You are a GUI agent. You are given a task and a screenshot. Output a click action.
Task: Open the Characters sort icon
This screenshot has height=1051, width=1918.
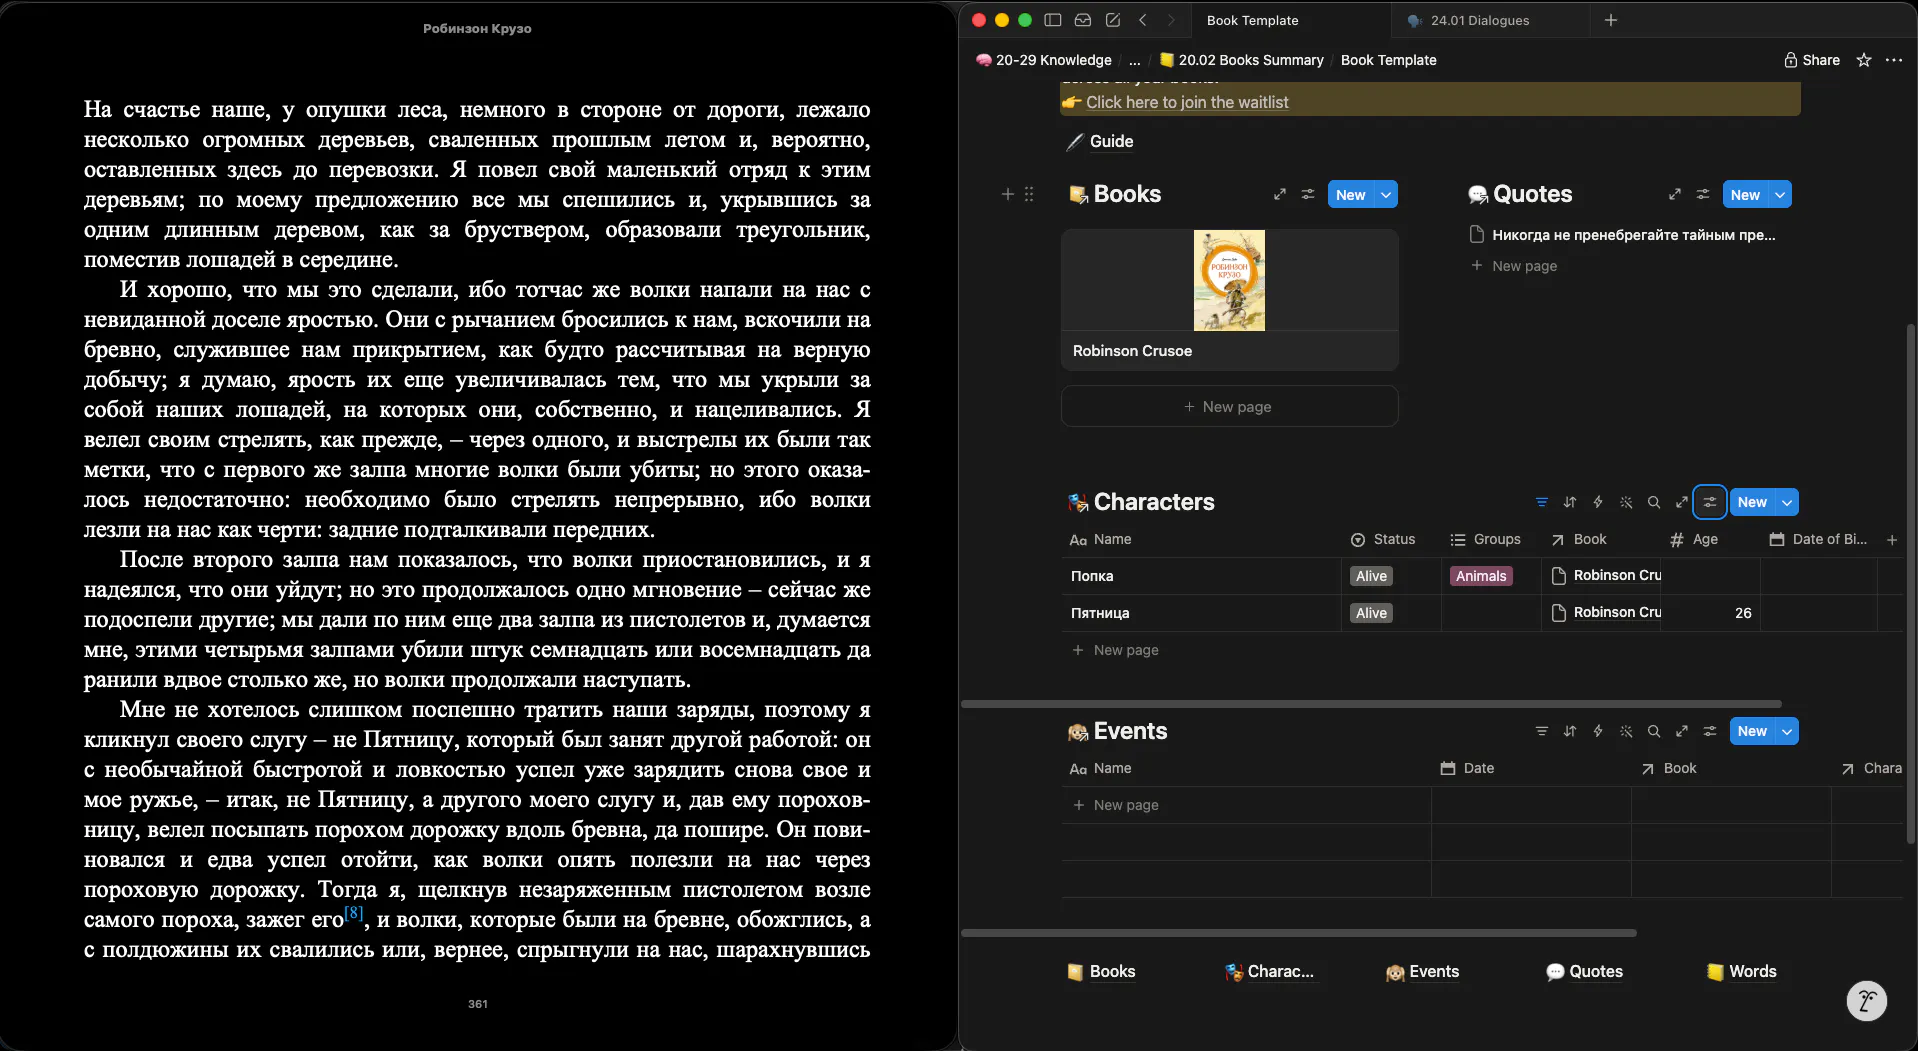pos(1570,502)
